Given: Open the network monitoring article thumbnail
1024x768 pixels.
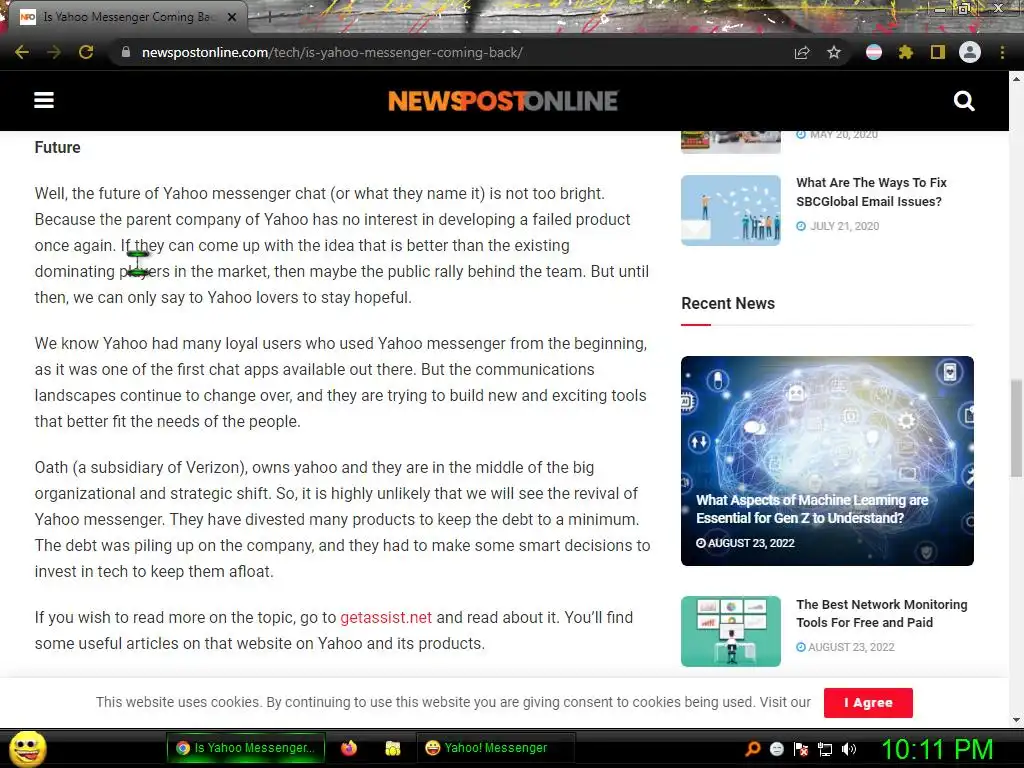Looking at the screenshot, I should coord(731,631).
